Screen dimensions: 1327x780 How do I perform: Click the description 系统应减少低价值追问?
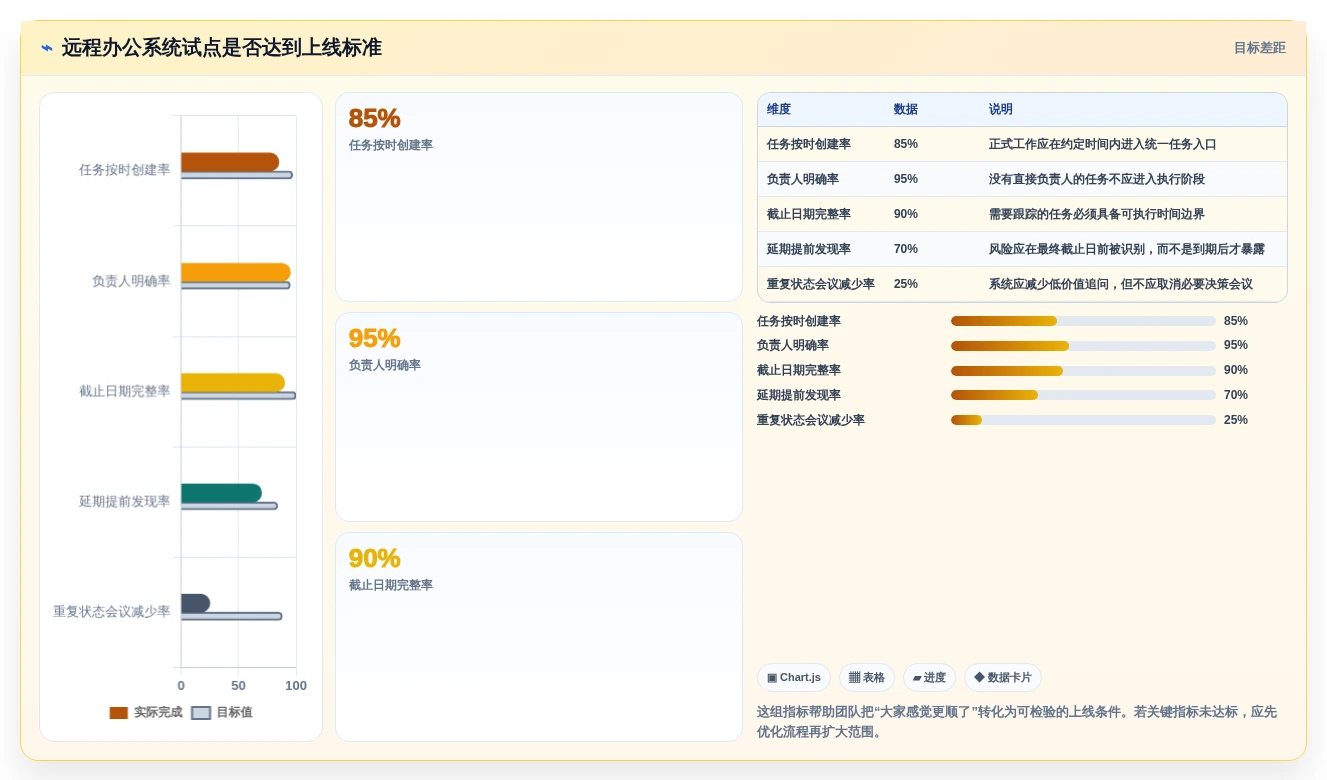click(1049, 284)
